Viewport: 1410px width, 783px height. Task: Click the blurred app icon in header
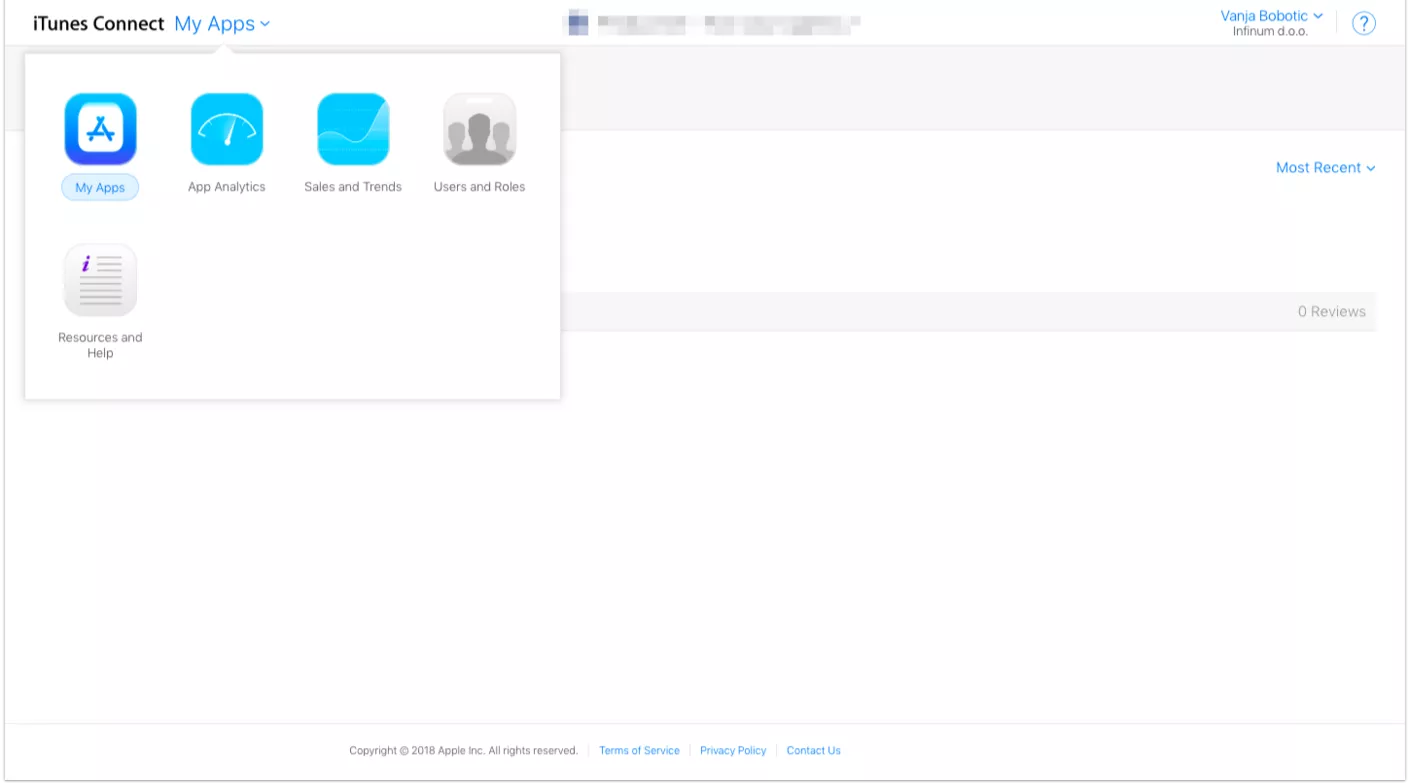(x=578, y=22)
